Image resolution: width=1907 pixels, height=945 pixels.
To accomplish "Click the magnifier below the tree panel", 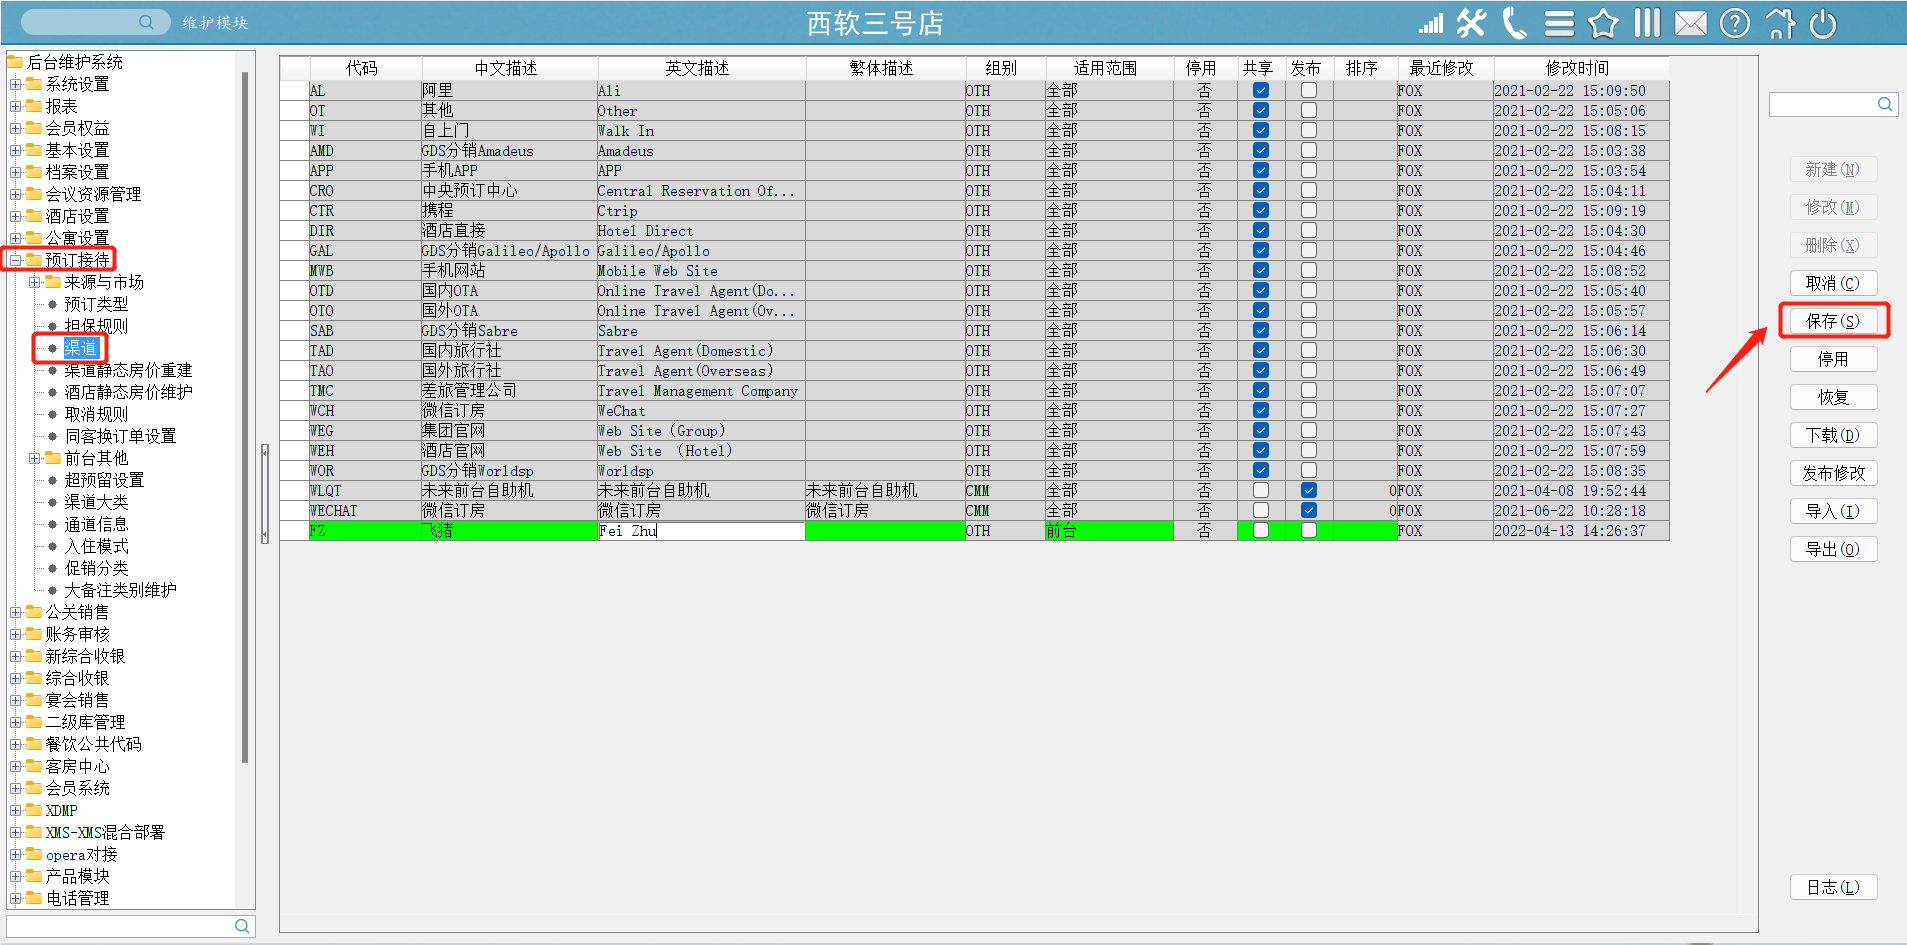I will coord(242,926).
